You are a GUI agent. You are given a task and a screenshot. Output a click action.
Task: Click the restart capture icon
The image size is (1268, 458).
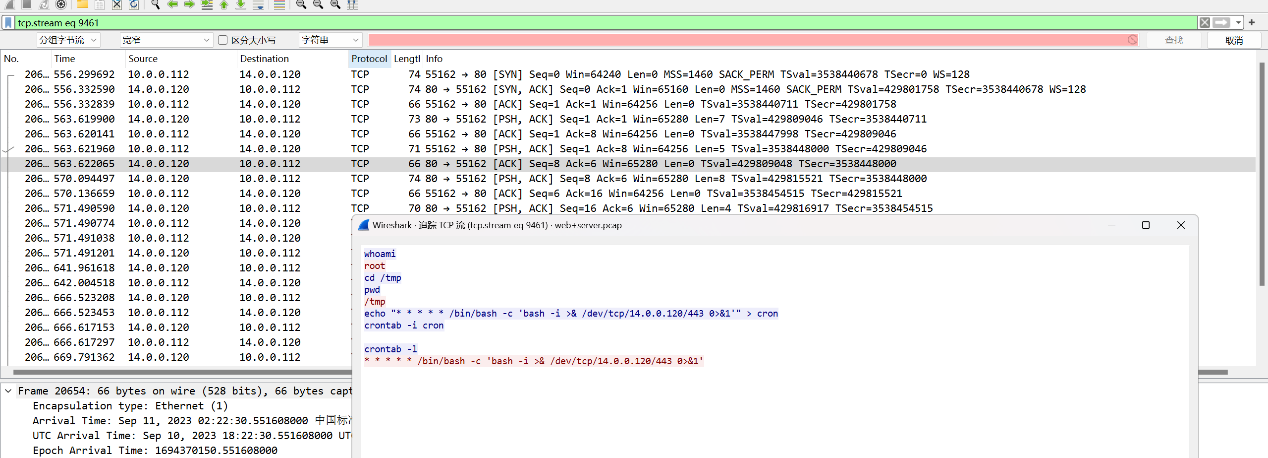44,4
